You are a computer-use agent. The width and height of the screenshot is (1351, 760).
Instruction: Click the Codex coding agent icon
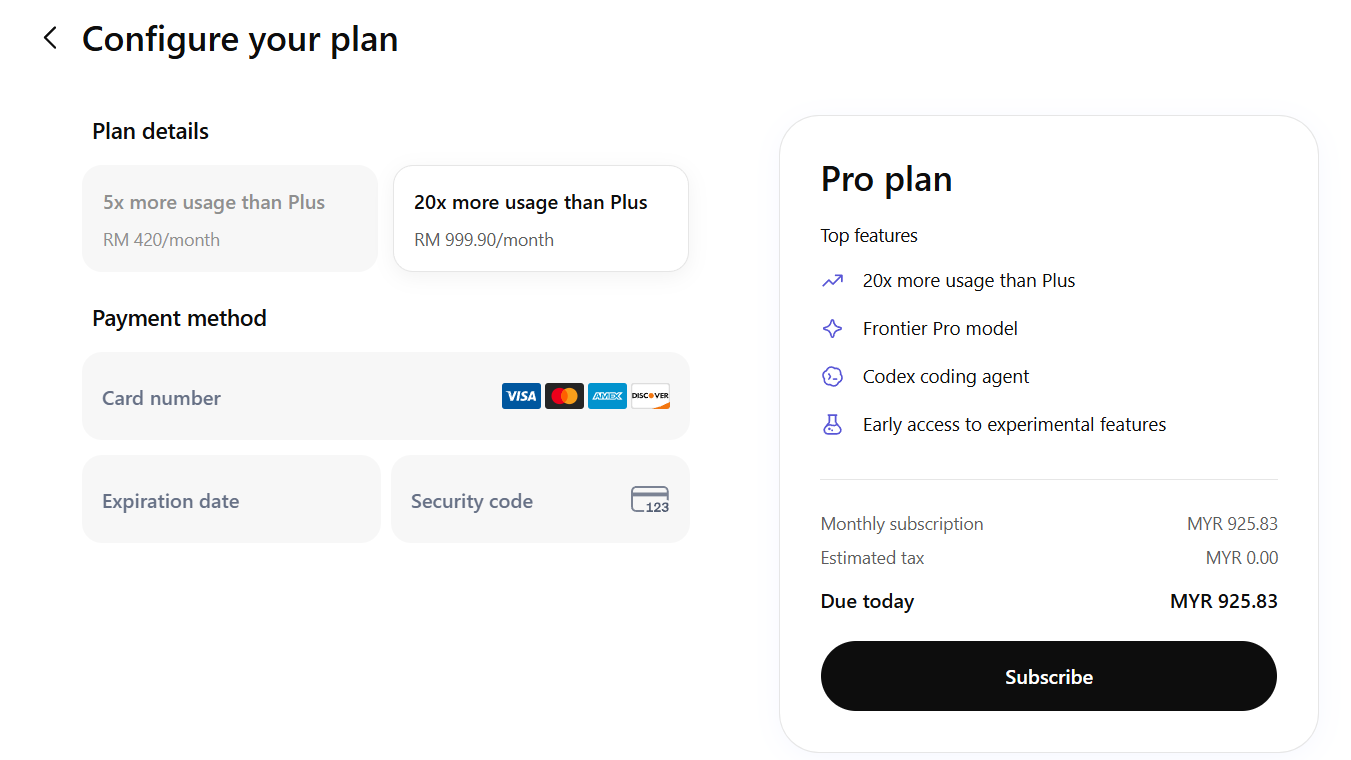[x=832, y=377]
